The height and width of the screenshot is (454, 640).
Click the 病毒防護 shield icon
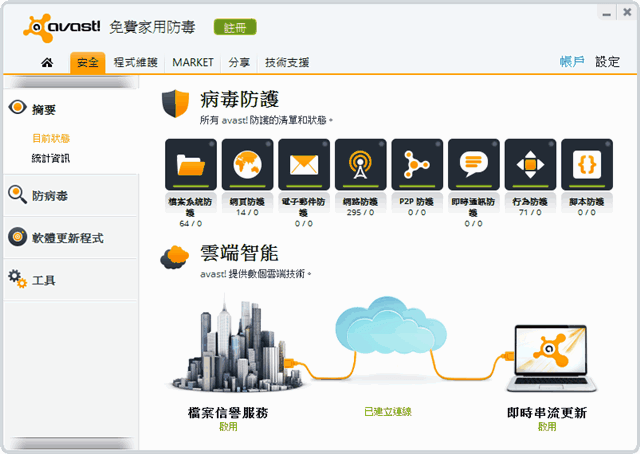tap(176, 104)
